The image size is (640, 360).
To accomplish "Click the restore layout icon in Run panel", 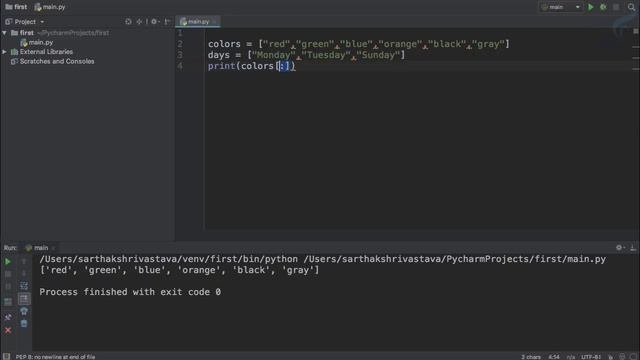I will [8, 302].
